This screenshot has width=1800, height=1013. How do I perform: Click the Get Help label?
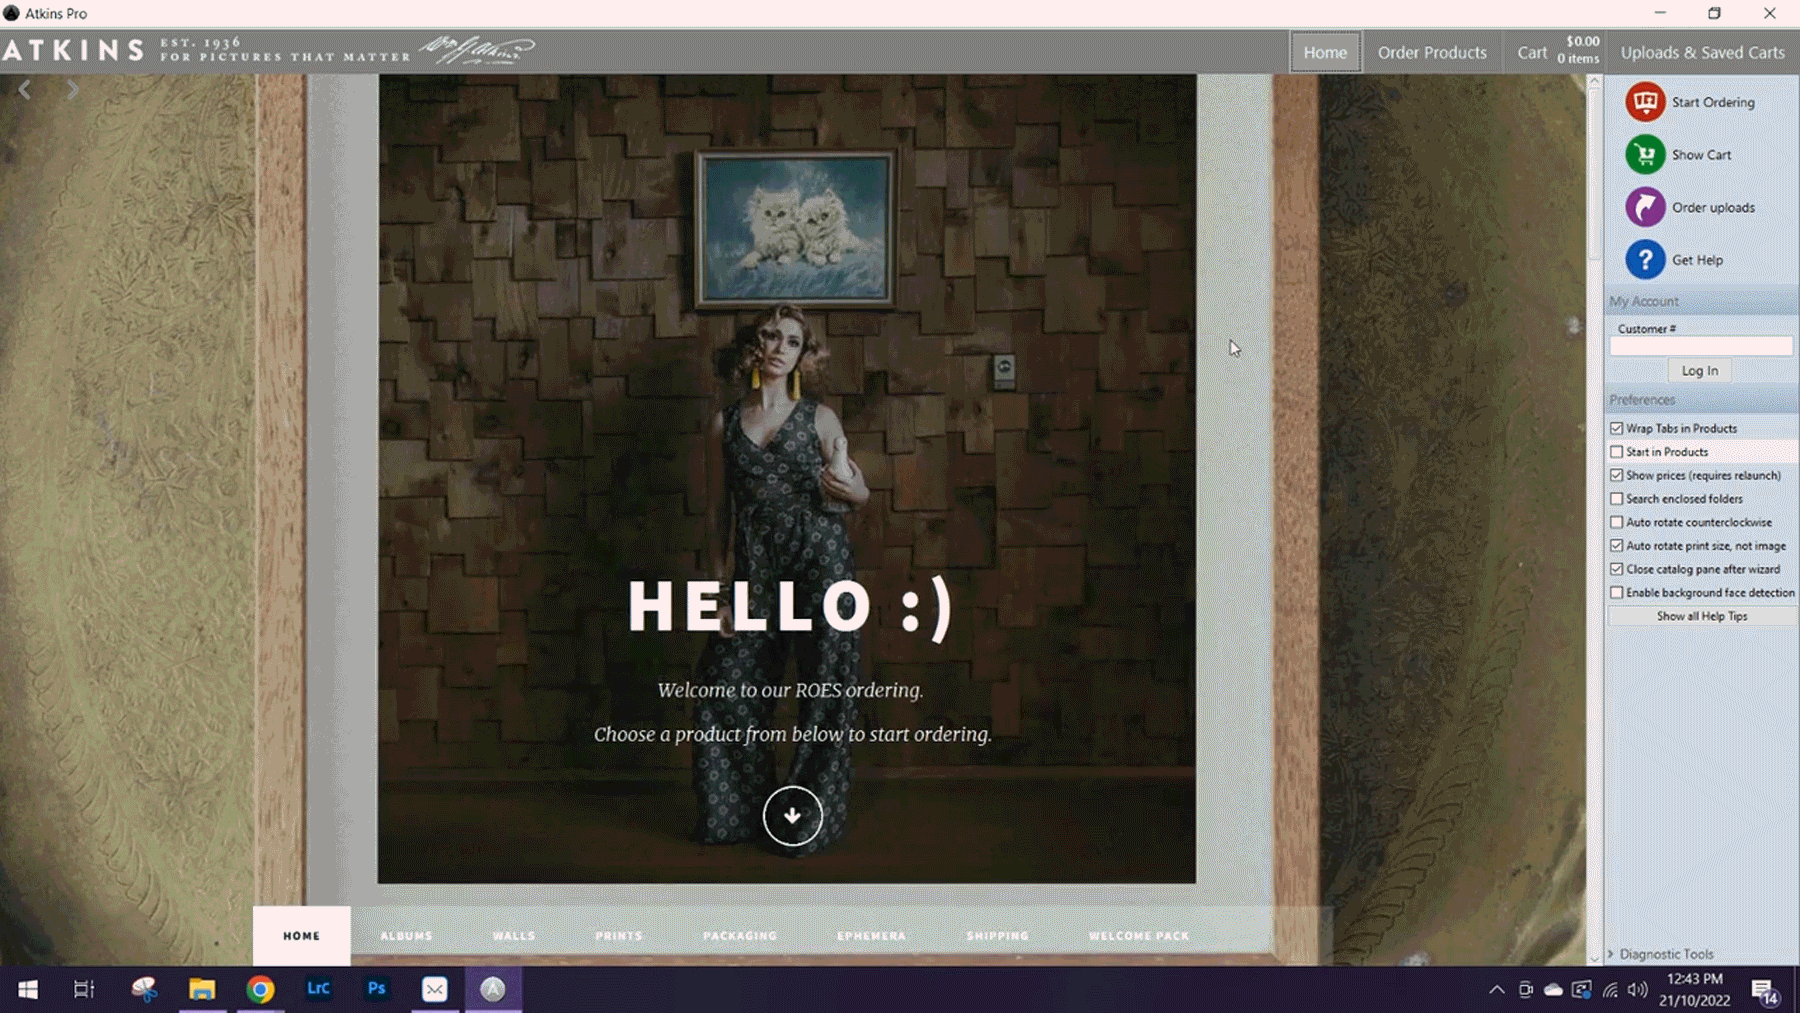1697,260
